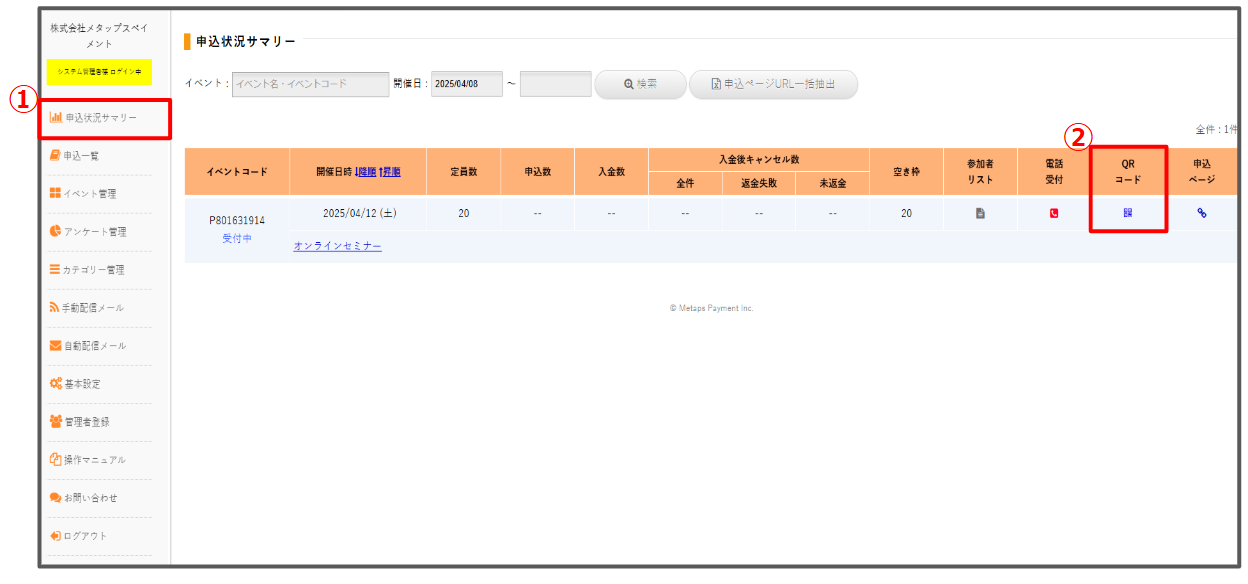Open the オンラインセミナー event link
The width and height of the screenshot is (1248, 584).
[337, 246]
